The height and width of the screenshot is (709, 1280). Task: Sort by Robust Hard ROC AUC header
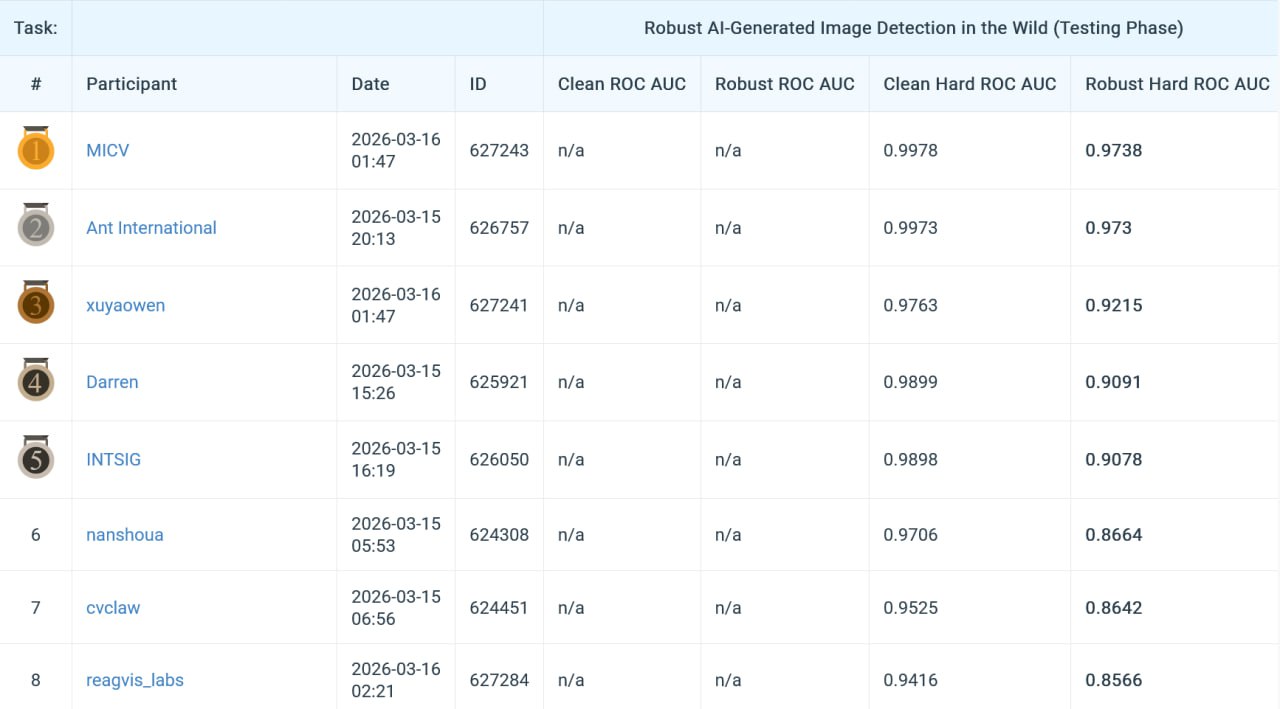1178,84
